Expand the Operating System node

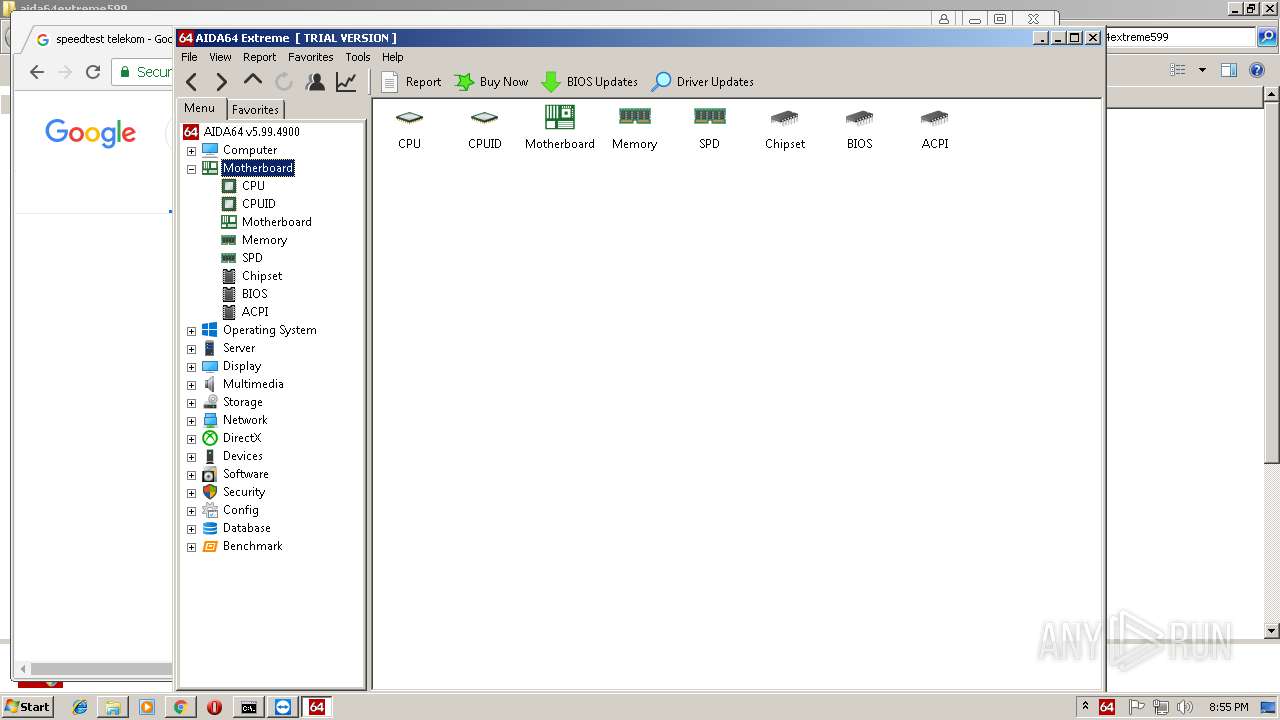(191, 330)
